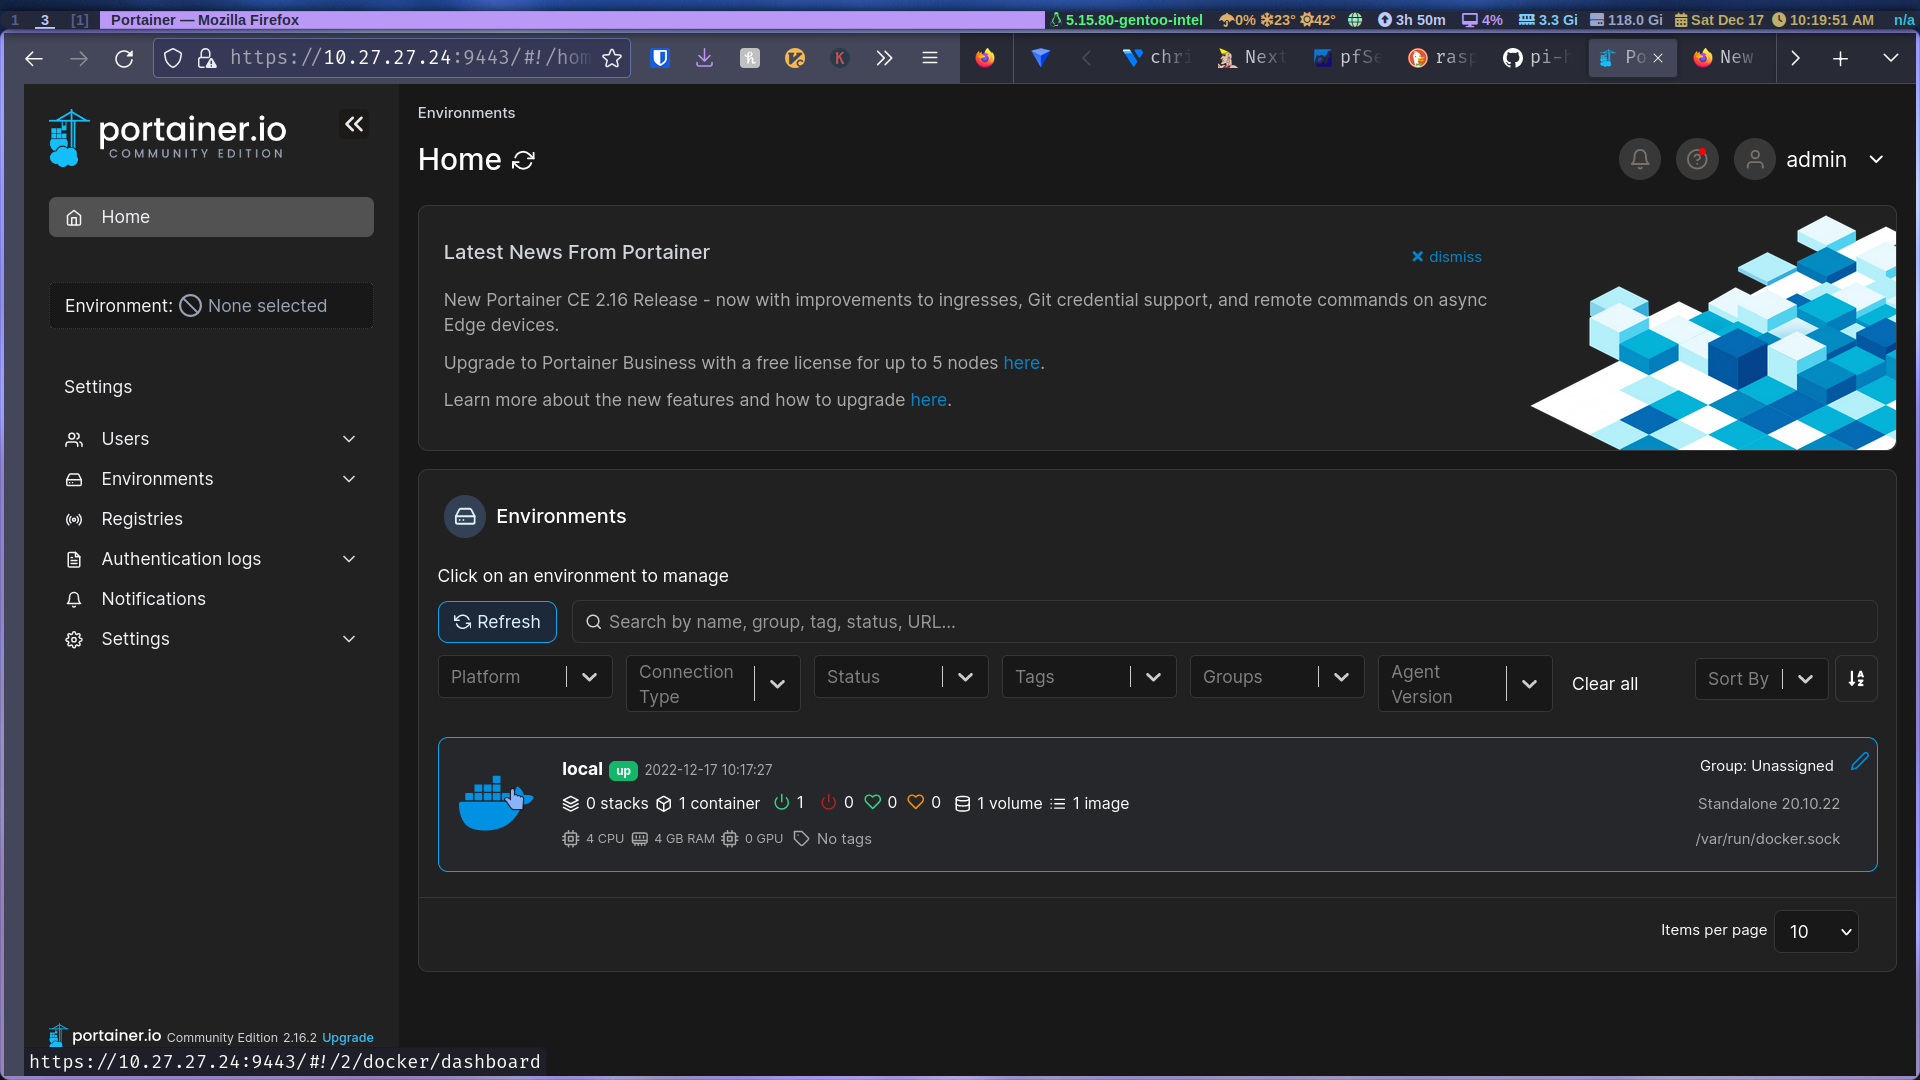Open the Connection Type filter dropdown
This screenshot has width=1920, height=1080.
713,684
